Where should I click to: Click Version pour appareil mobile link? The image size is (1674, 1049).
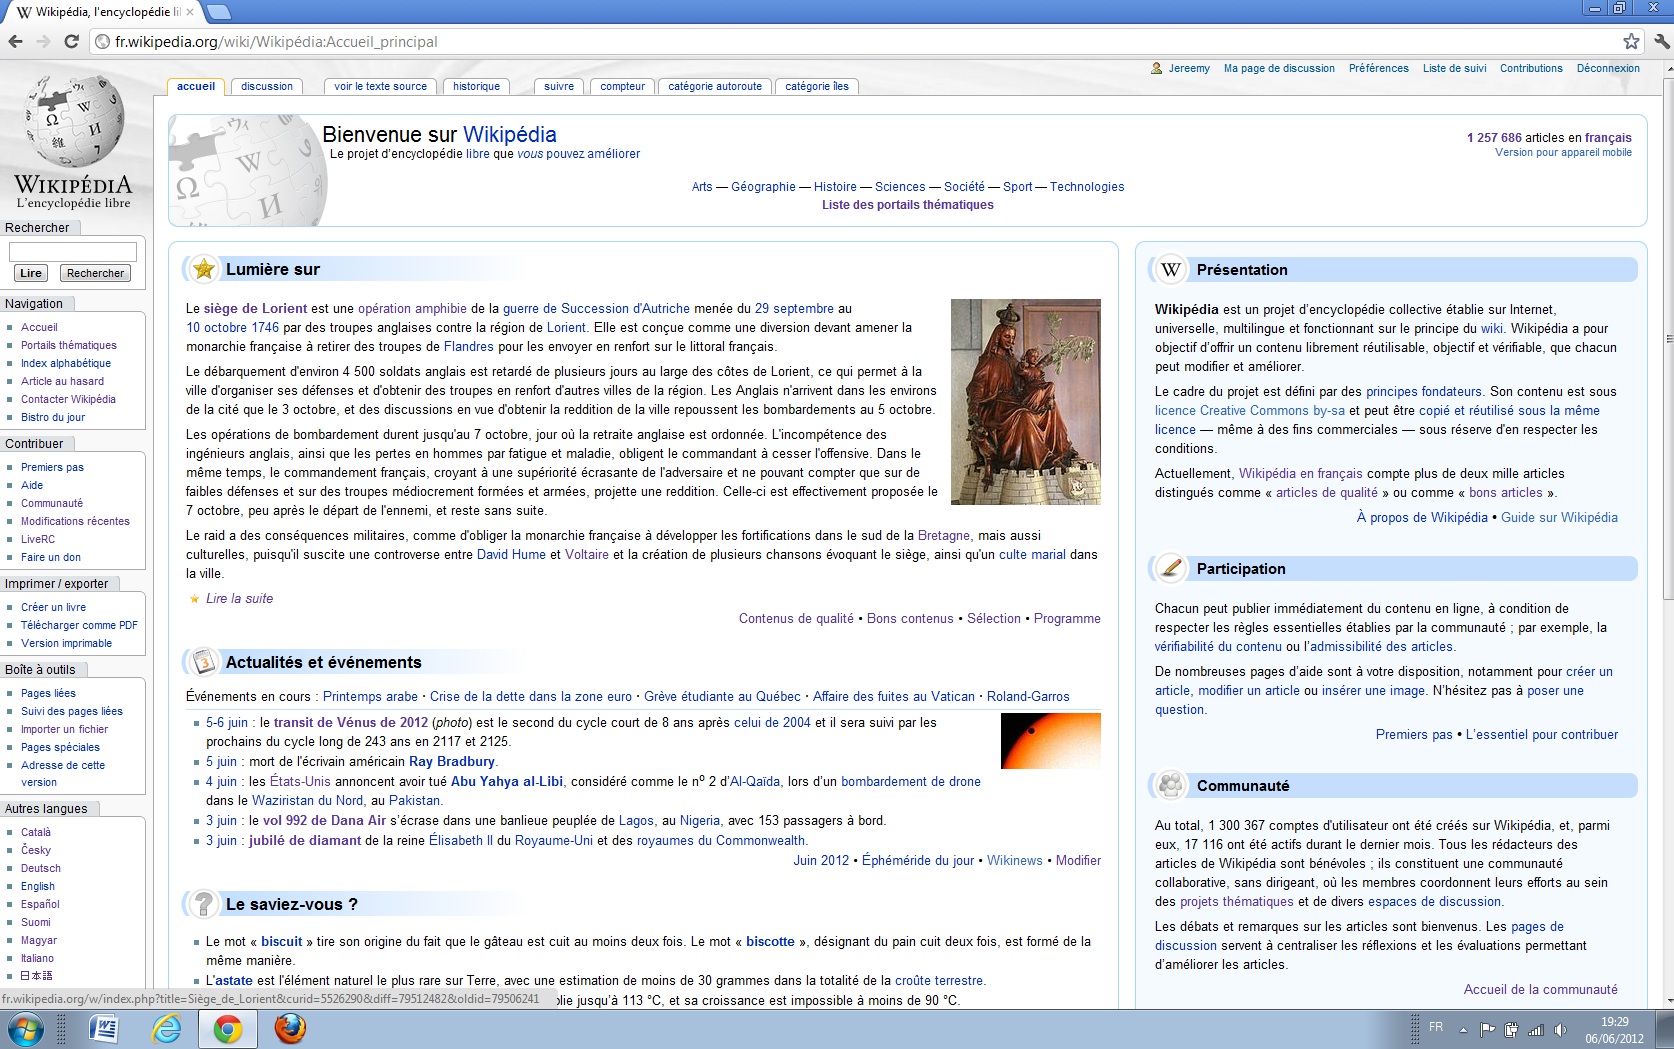tap(1563, 152)
